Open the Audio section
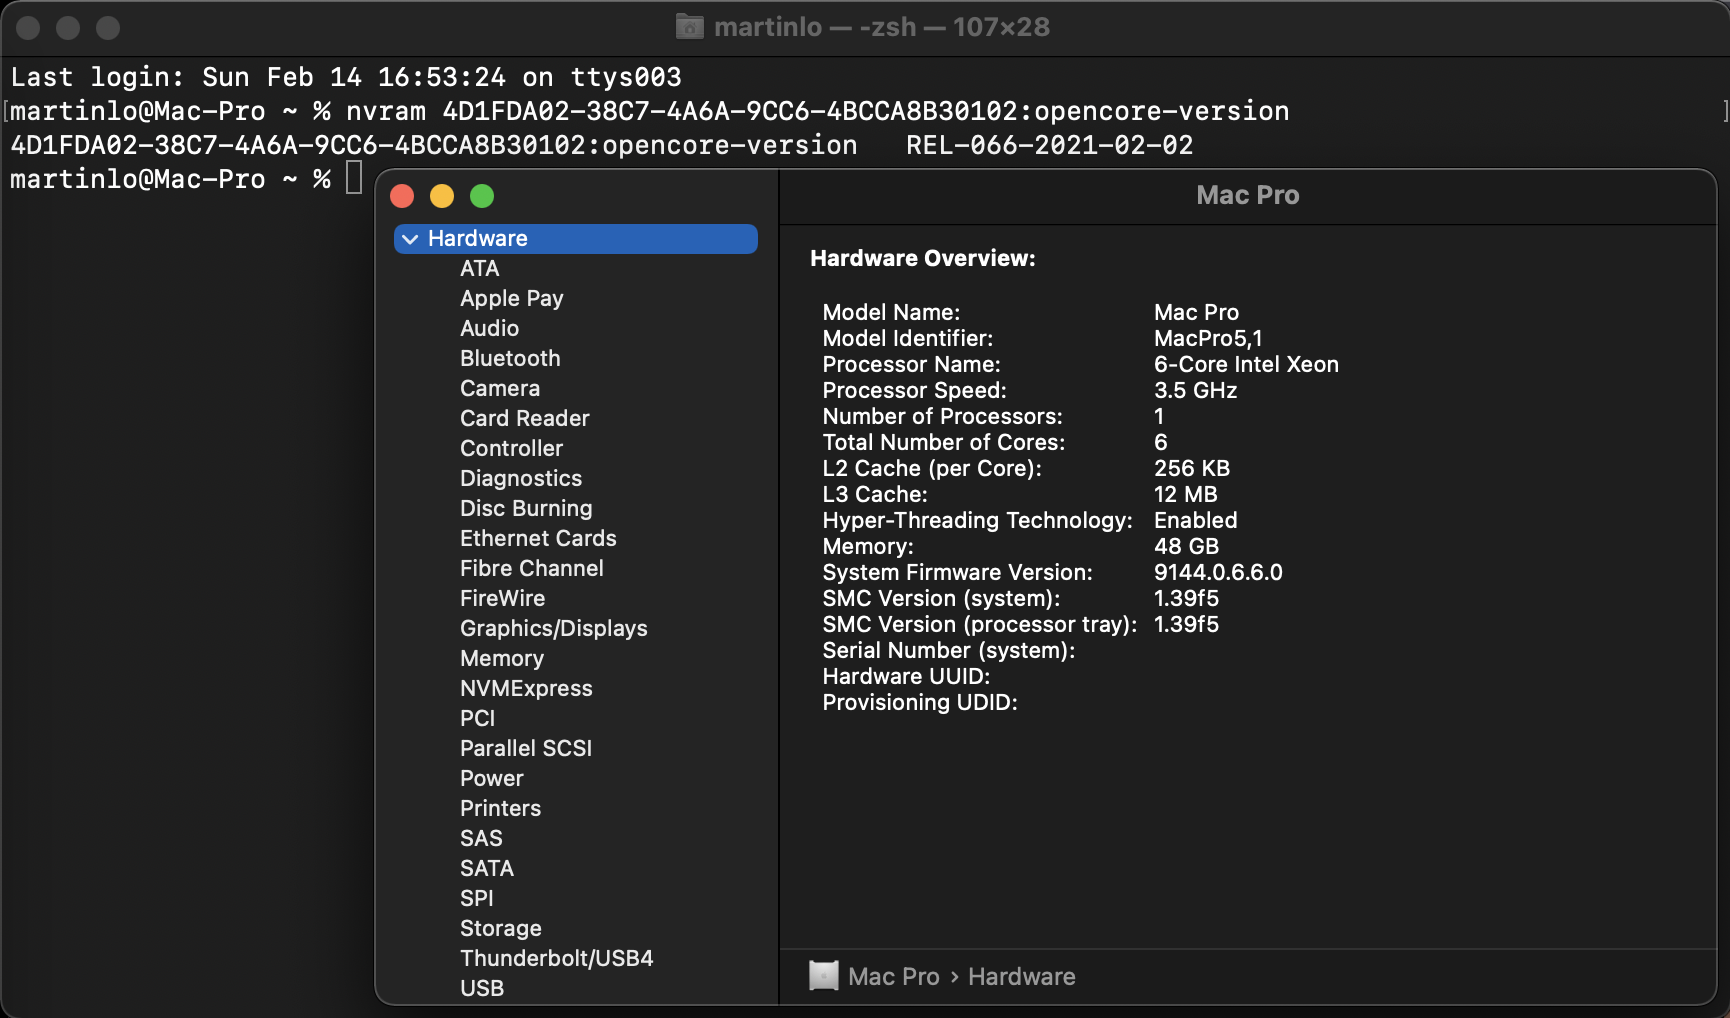 [489, 329]
